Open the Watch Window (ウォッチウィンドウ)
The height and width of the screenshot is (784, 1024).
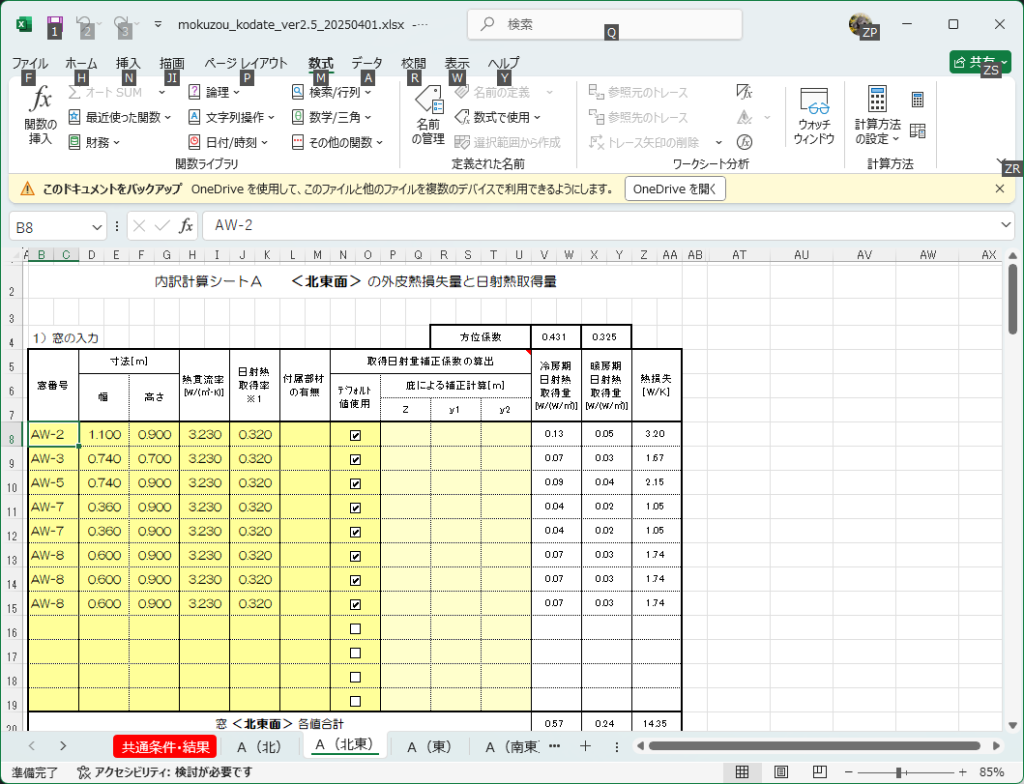(814, 116)
